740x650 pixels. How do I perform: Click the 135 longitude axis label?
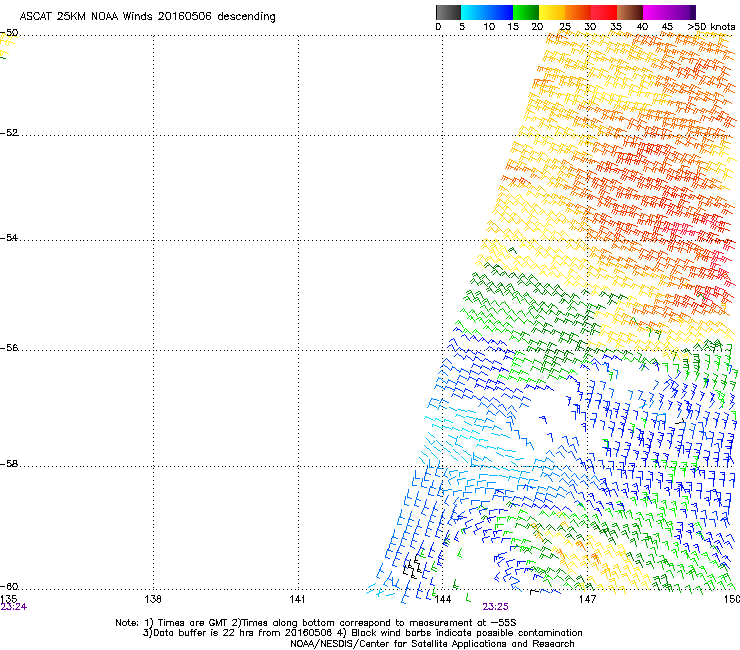pyautogui.click(x=8, y=599)
